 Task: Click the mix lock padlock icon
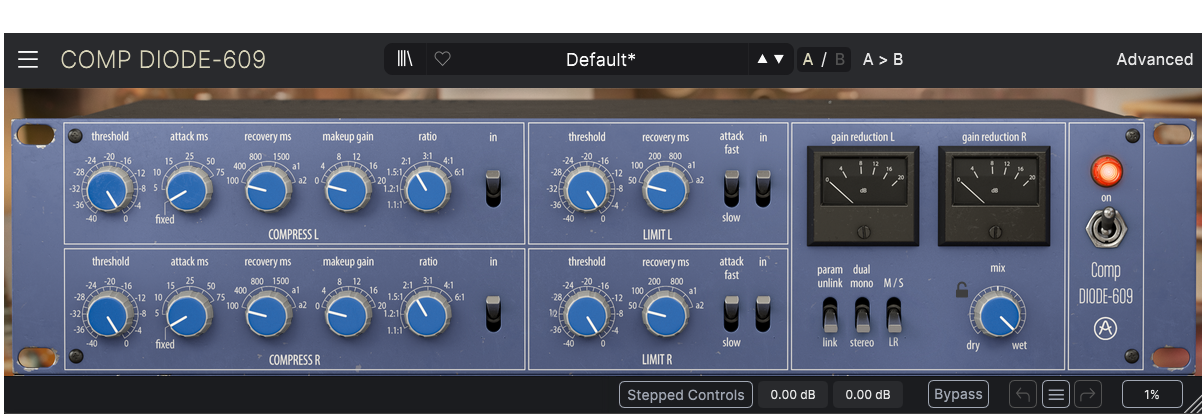(x=962, y=290)
